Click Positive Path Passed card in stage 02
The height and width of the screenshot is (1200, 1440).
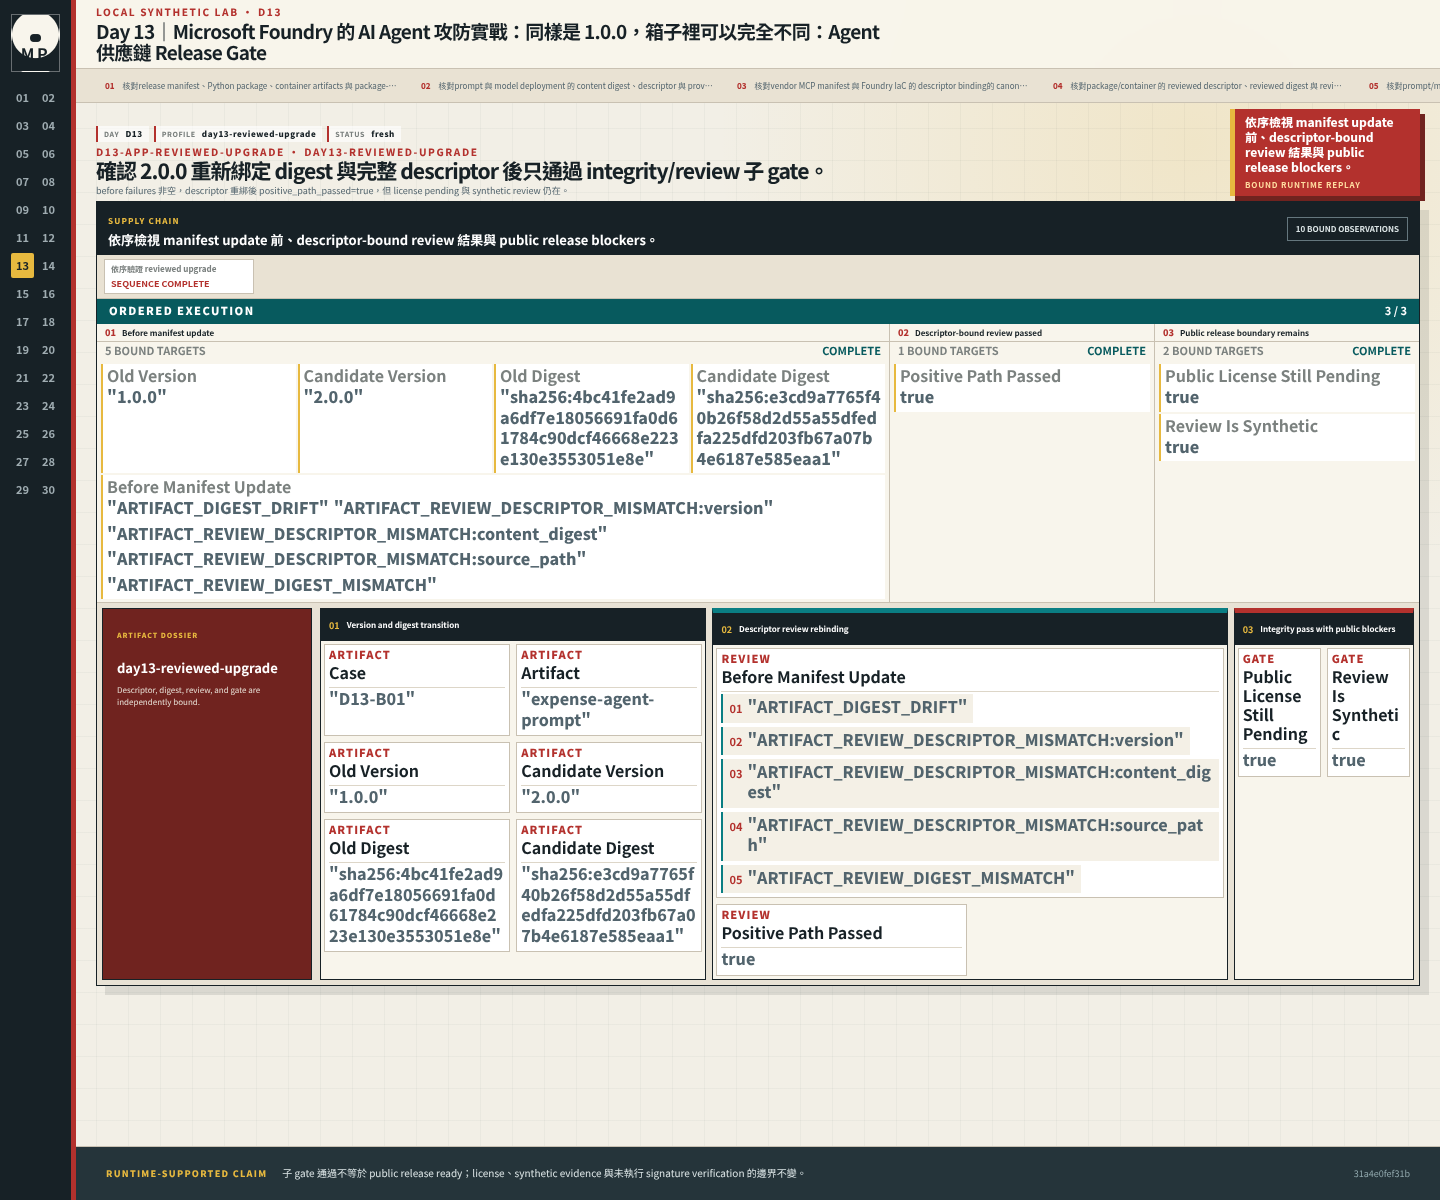tap(1022, 387)
